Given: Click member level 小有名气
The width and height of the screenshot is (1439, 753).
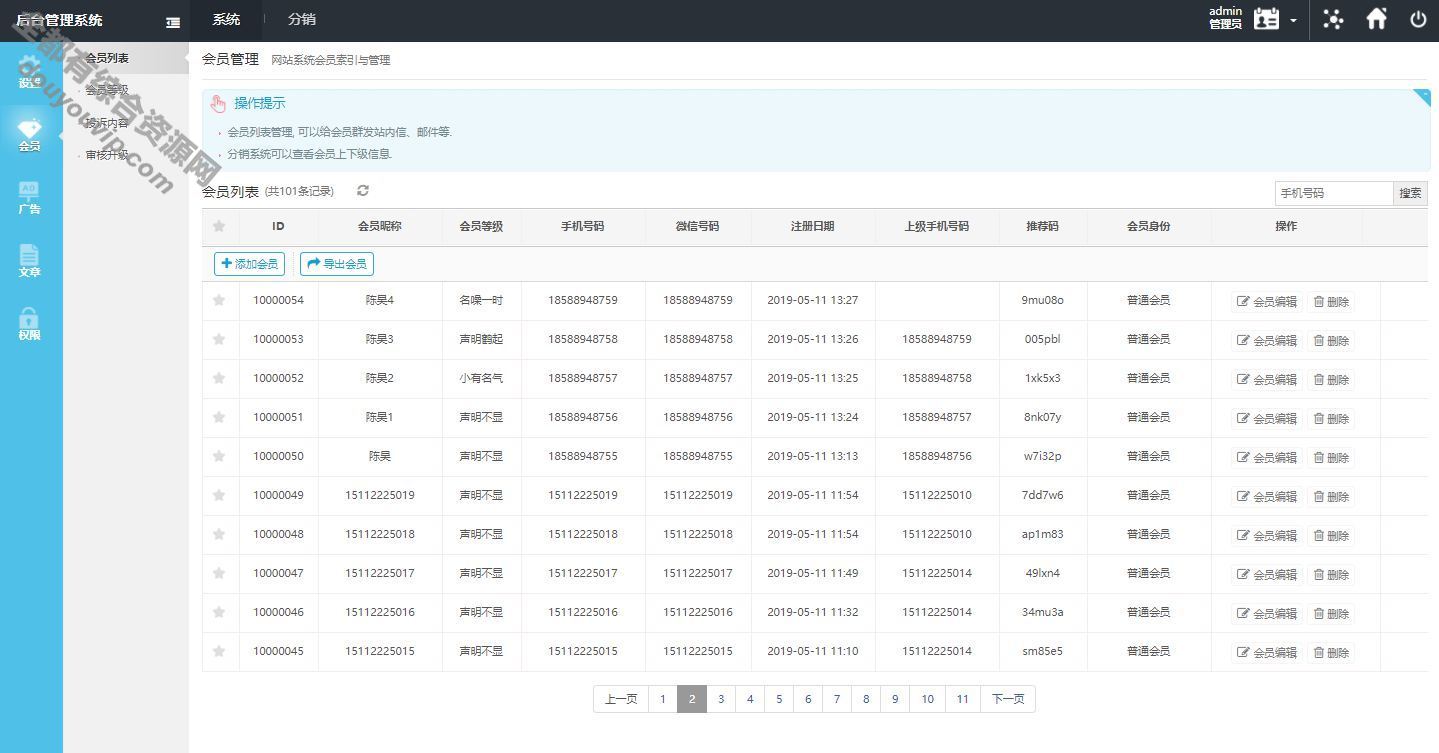Looking at the screenshot, I should point(481,378).
